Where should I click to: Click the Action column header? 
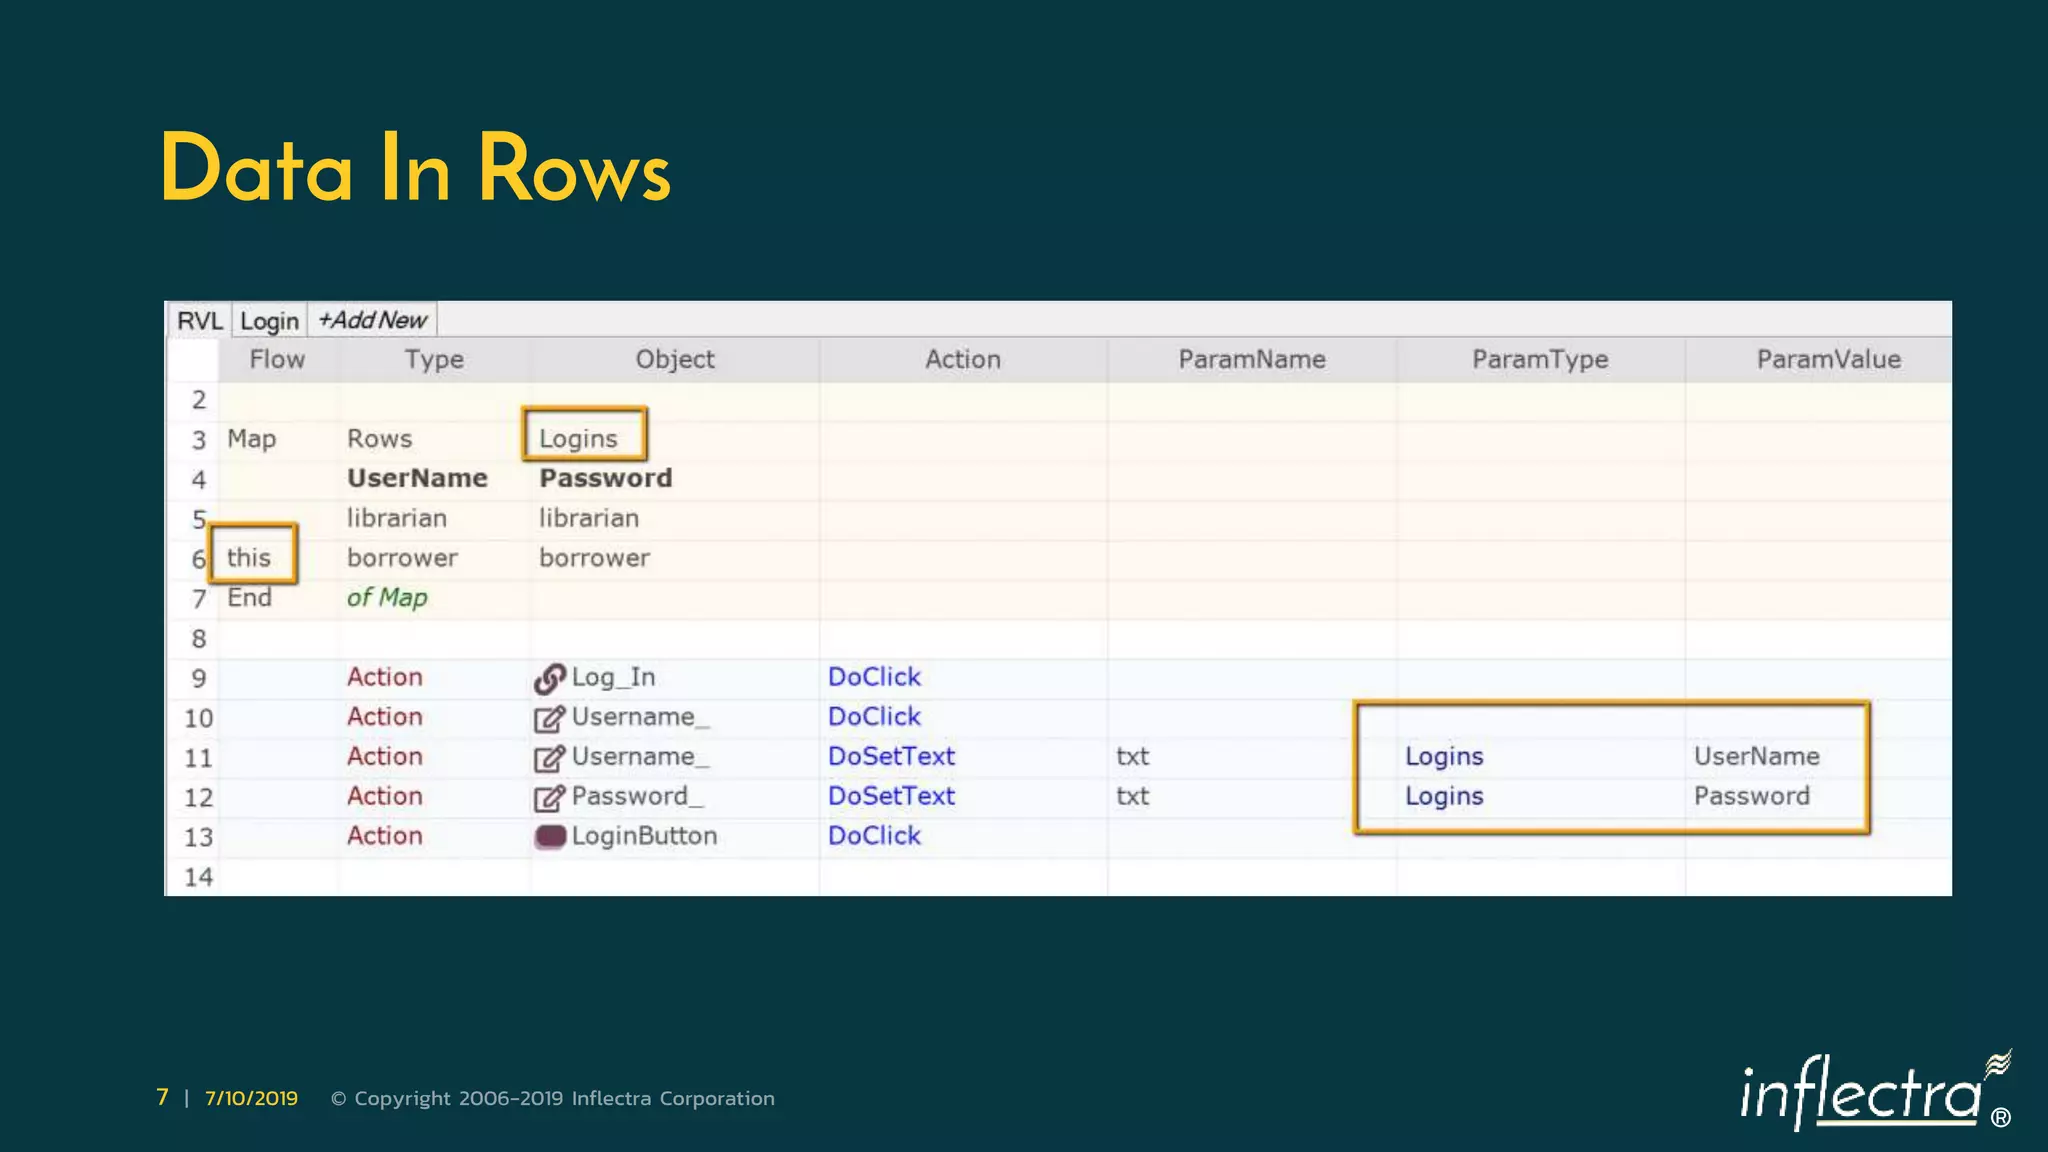962,359
